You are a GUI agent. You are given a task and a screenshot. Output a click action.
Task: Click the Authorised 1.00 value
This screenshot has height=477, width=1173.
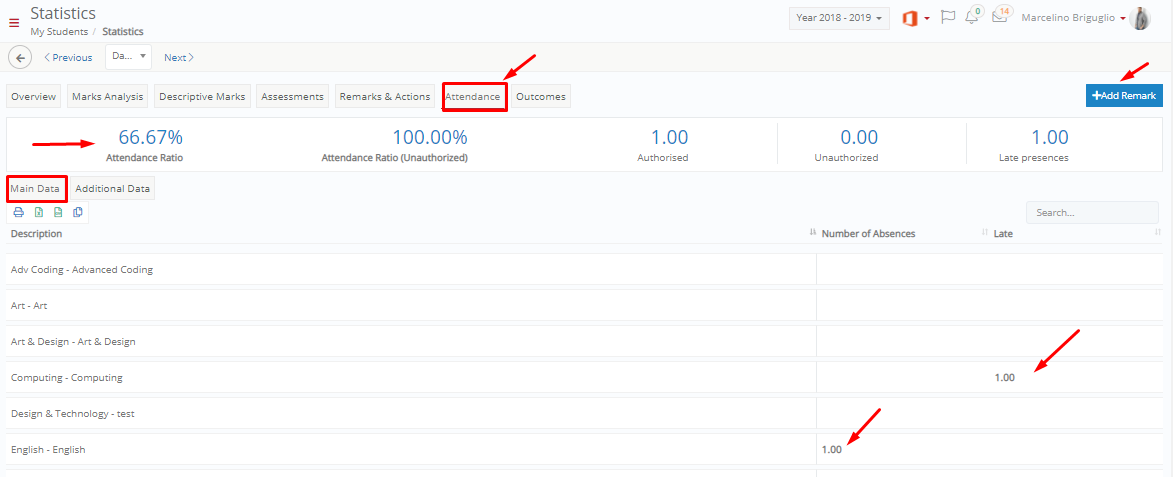point(669,137)
